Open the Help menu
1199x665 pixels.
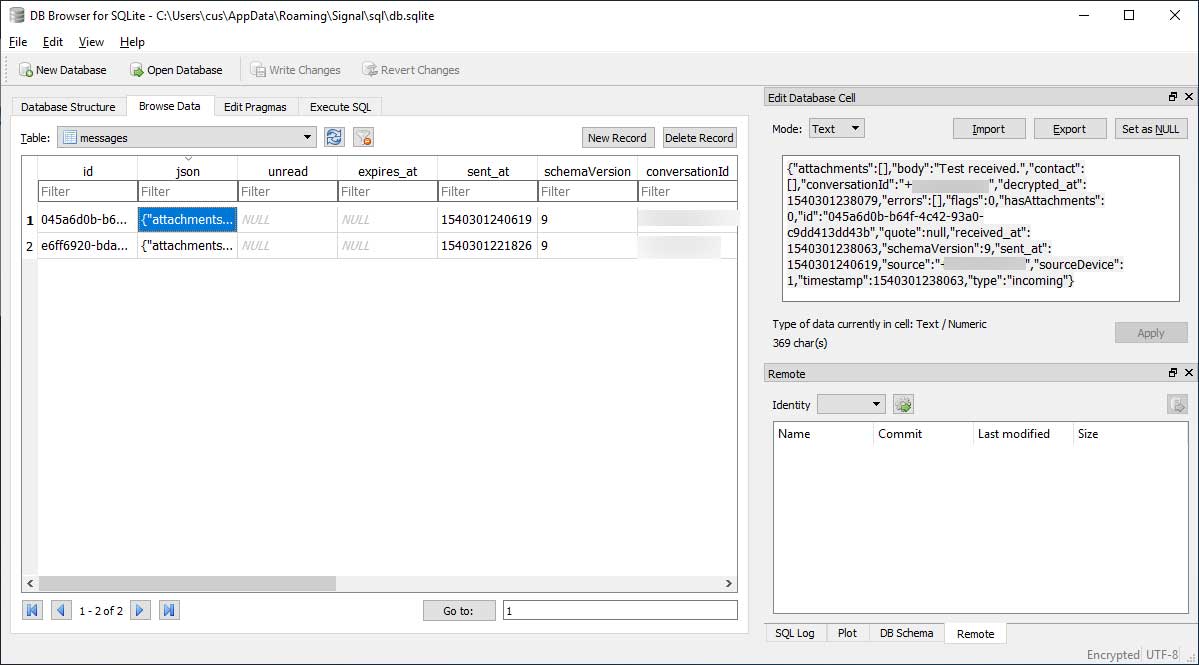tap(132, 42)
